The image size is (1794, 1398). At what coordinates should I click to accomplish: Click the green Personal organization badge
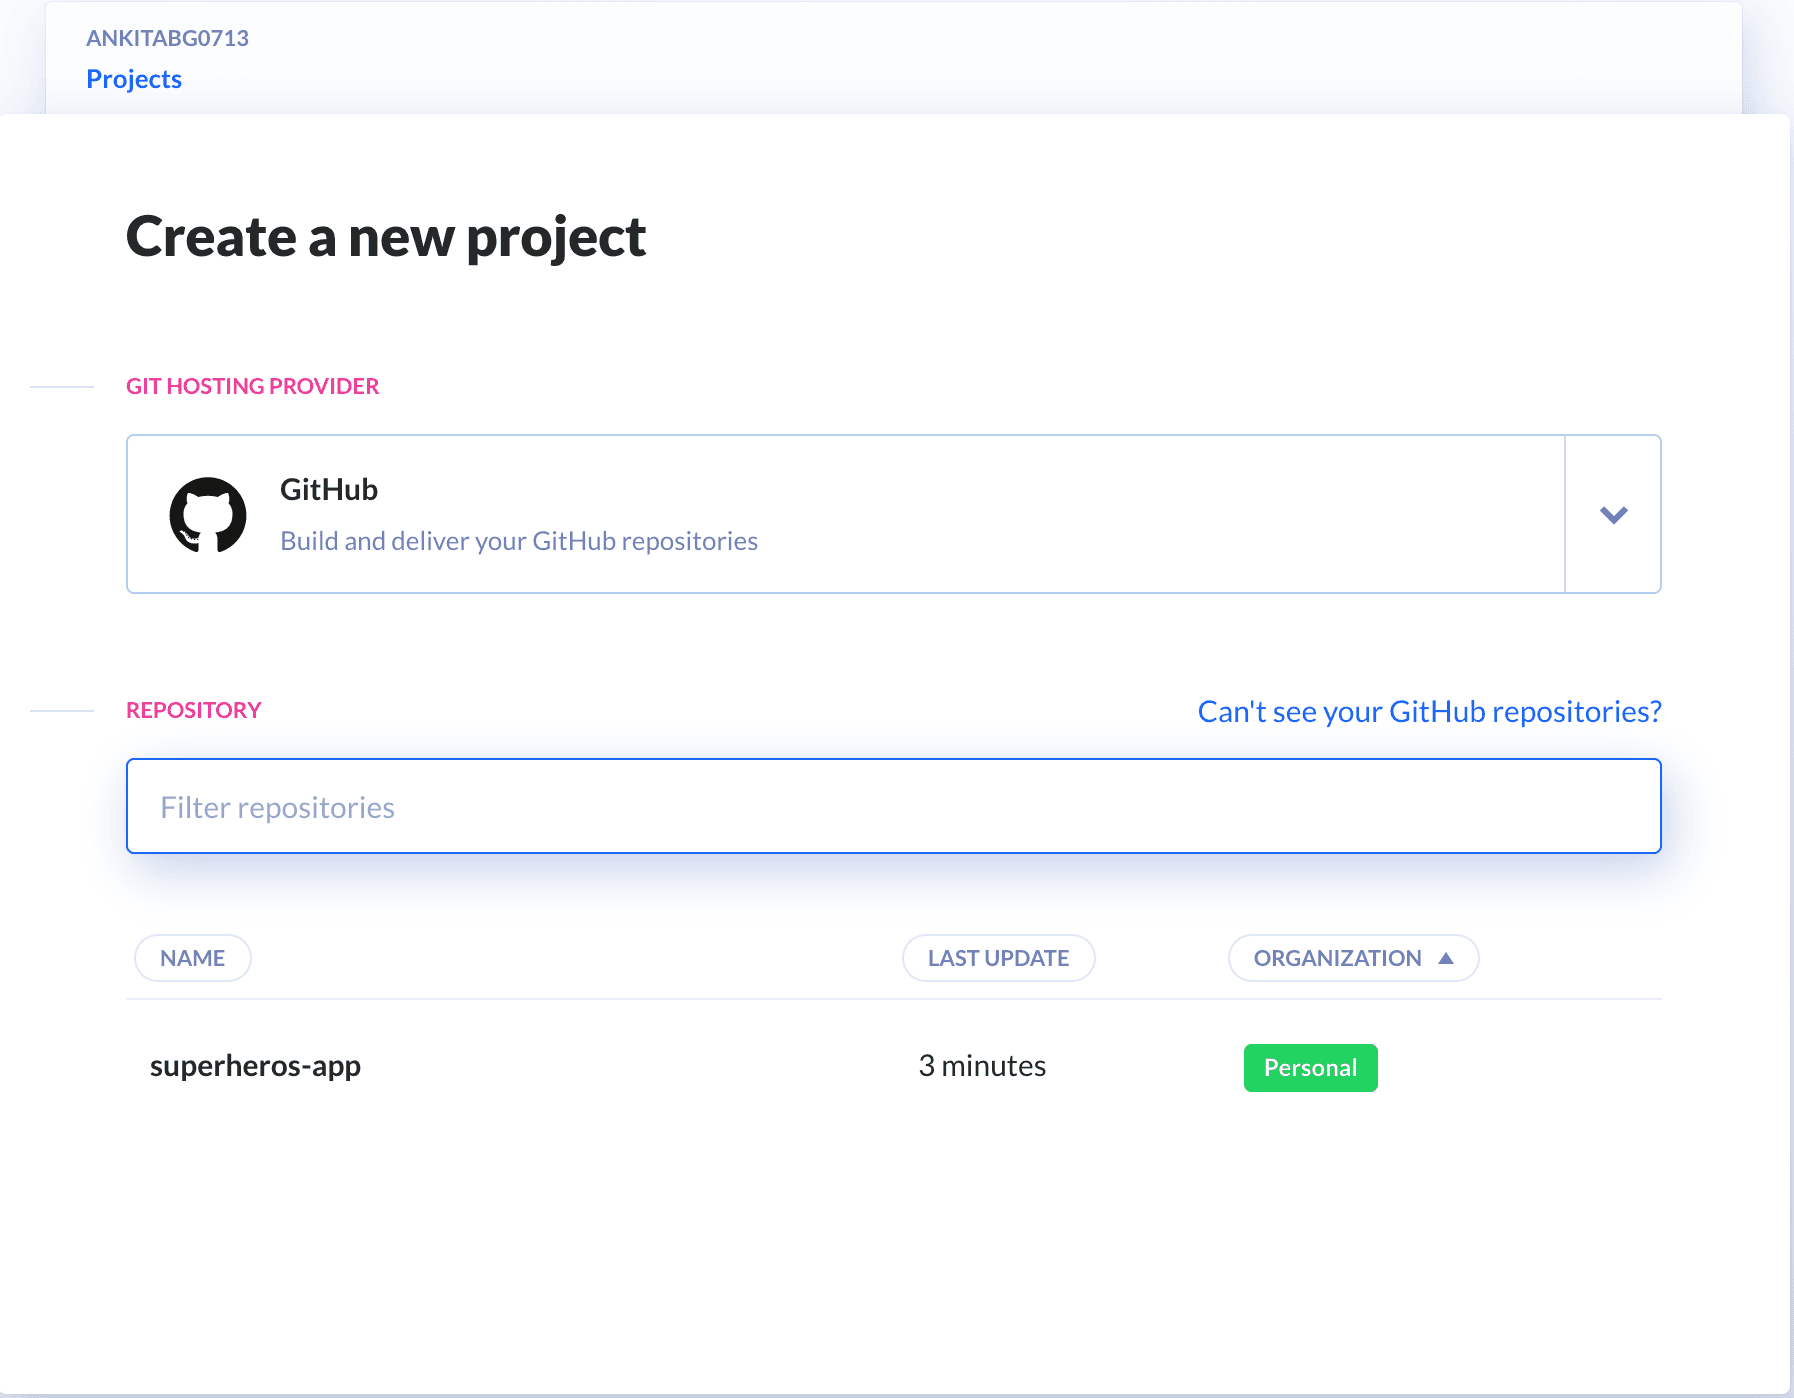pos(1310,1067)
